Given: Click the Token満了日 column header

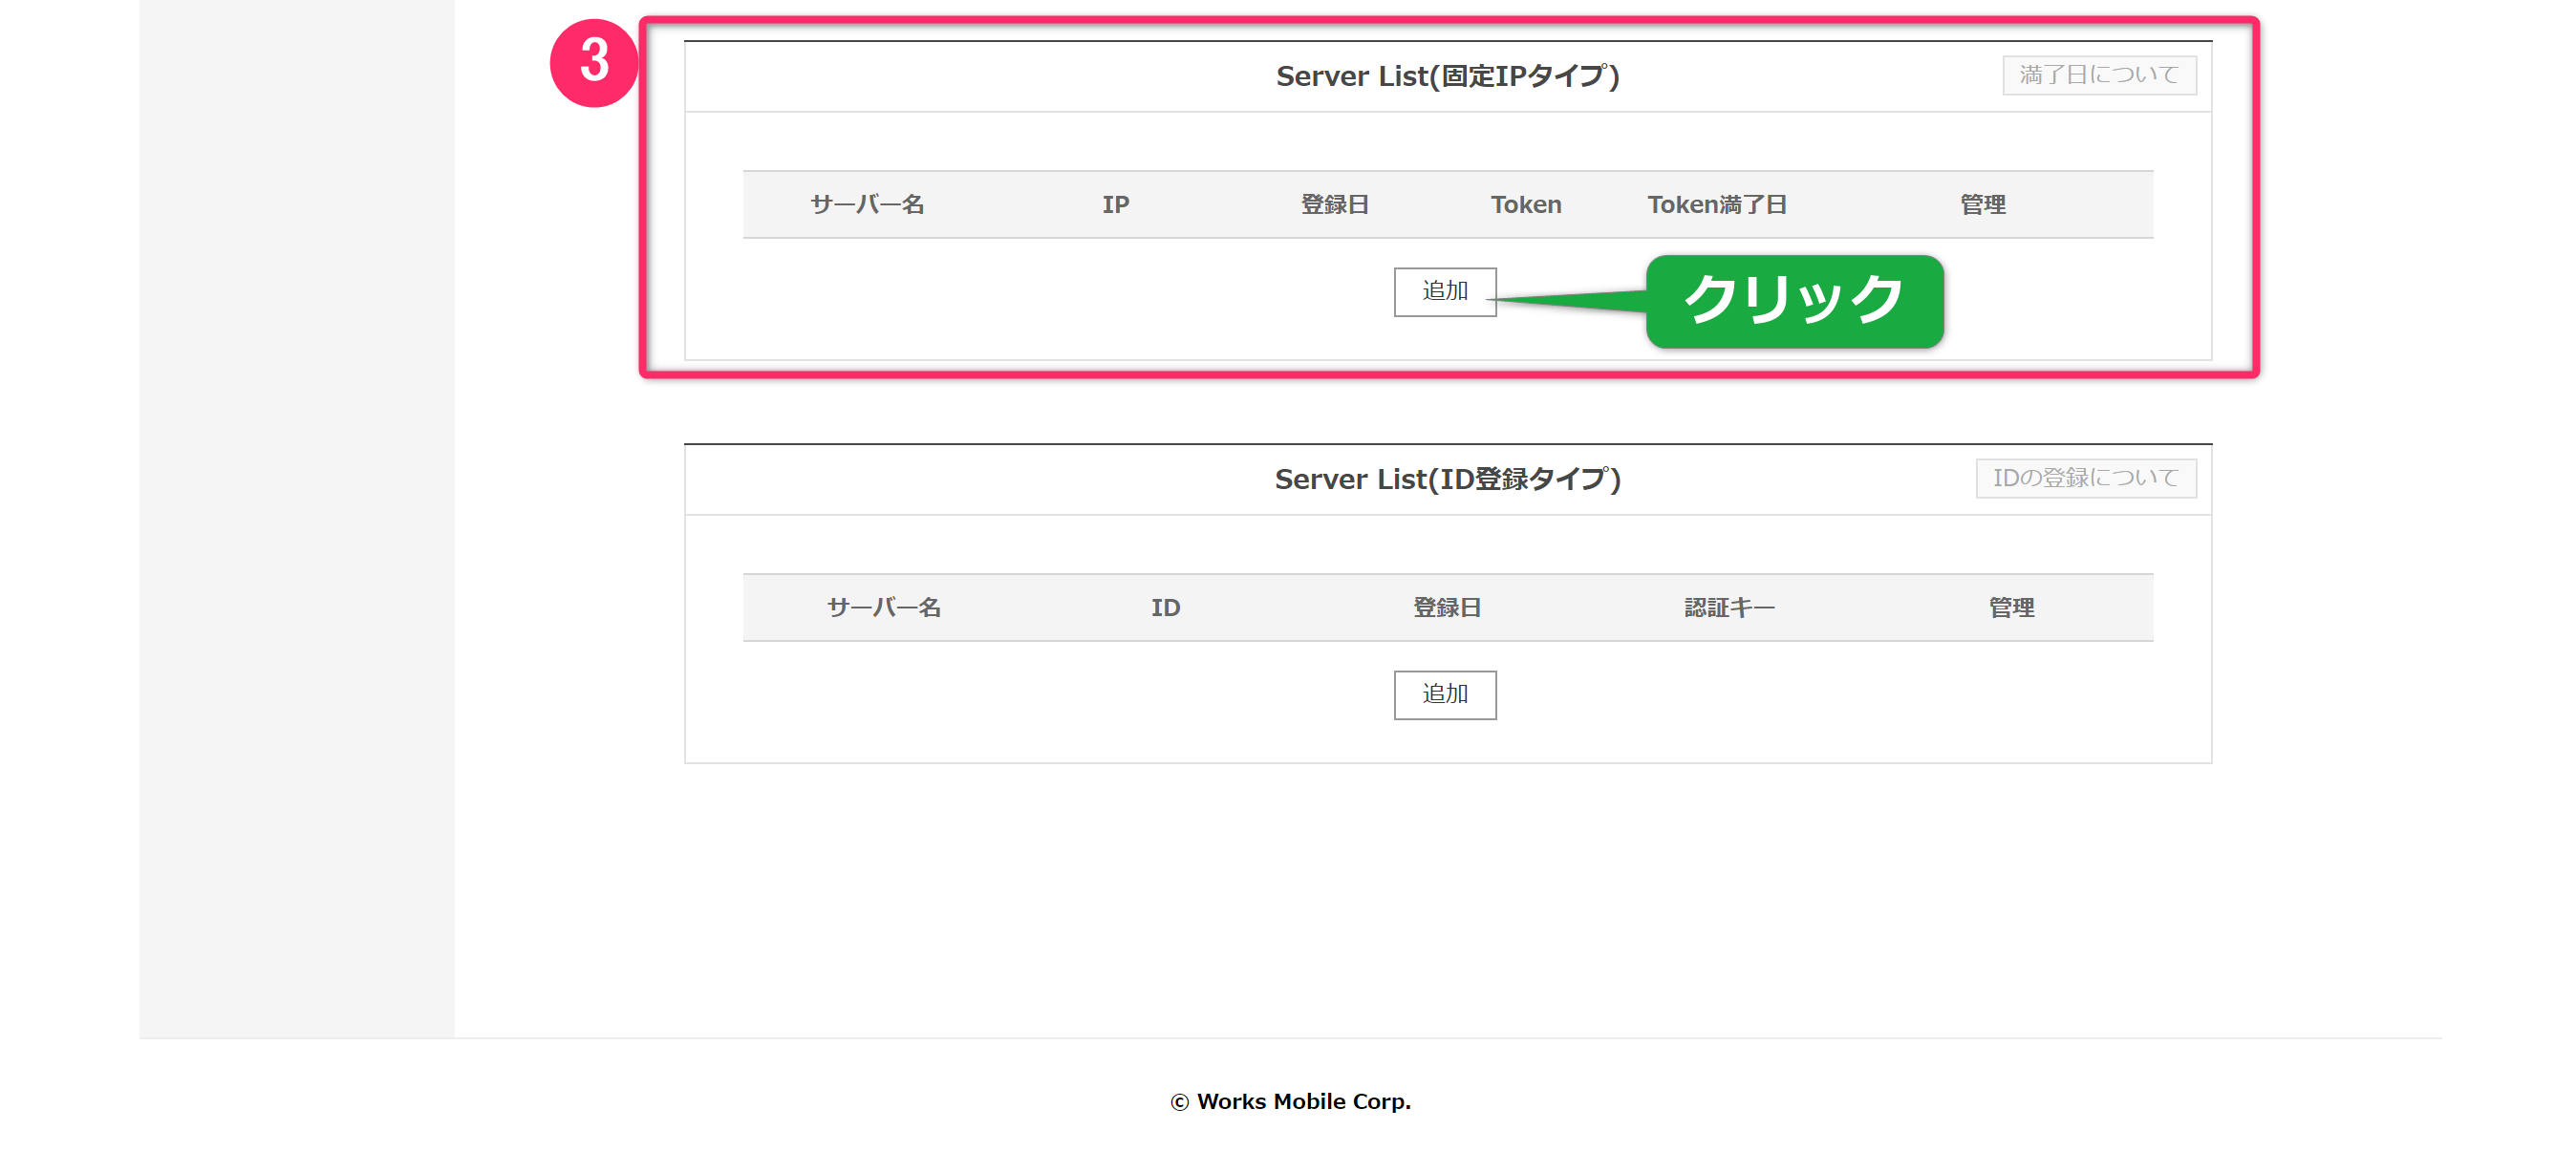Looking at the screenshot, I should click(x=1716, y=205).
